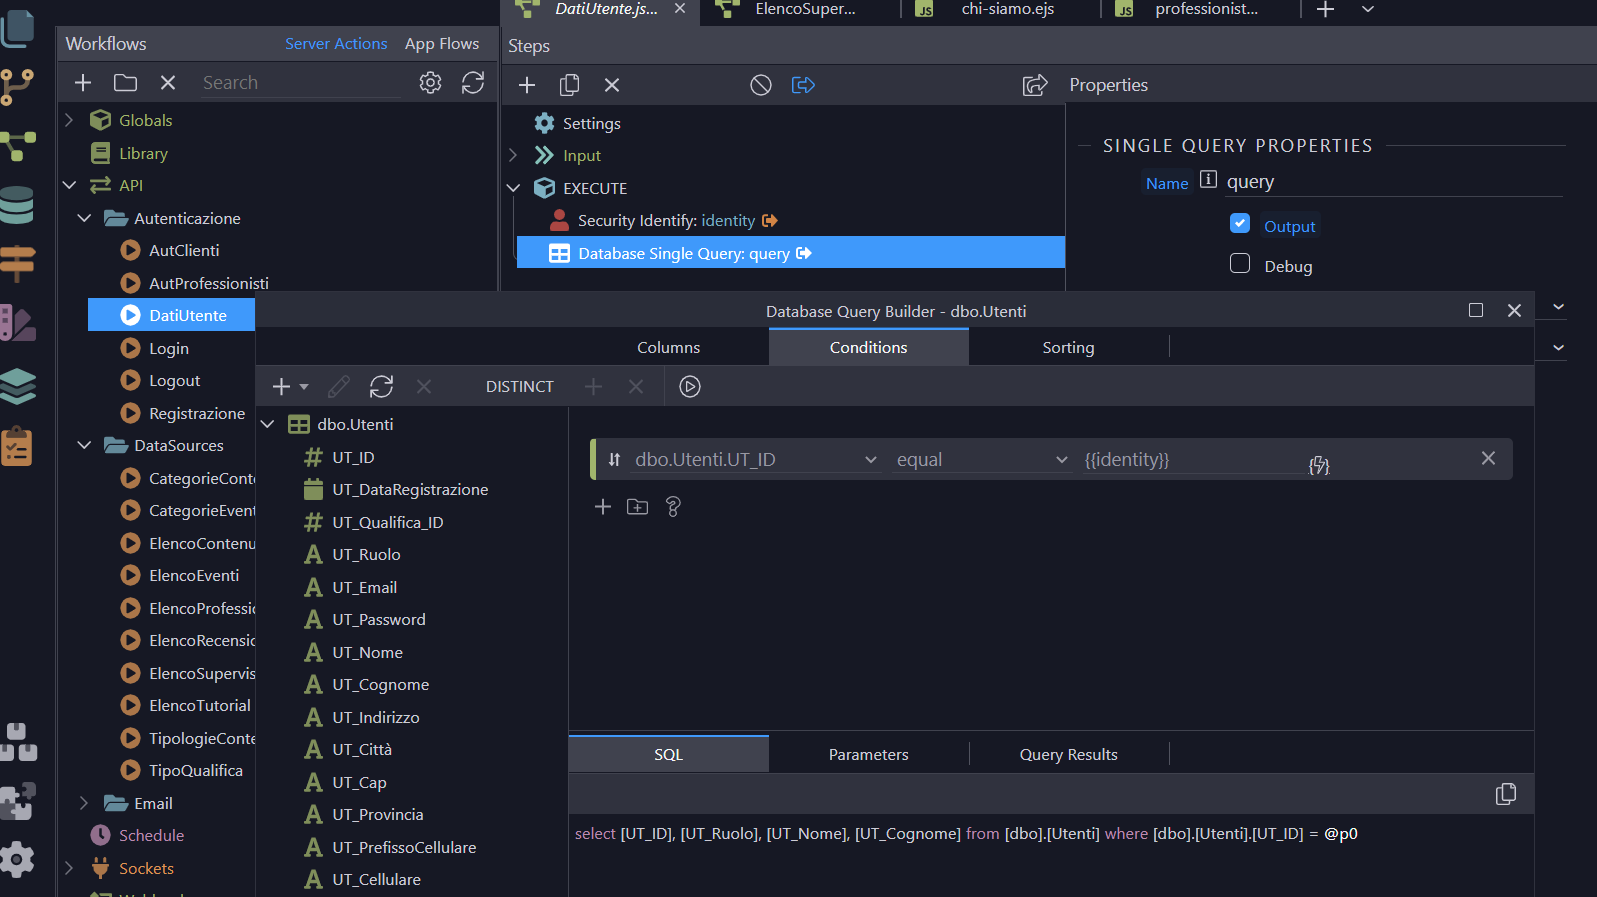Open the equal operator dropdown
The image size is (1597, 897).
point(981,460)
